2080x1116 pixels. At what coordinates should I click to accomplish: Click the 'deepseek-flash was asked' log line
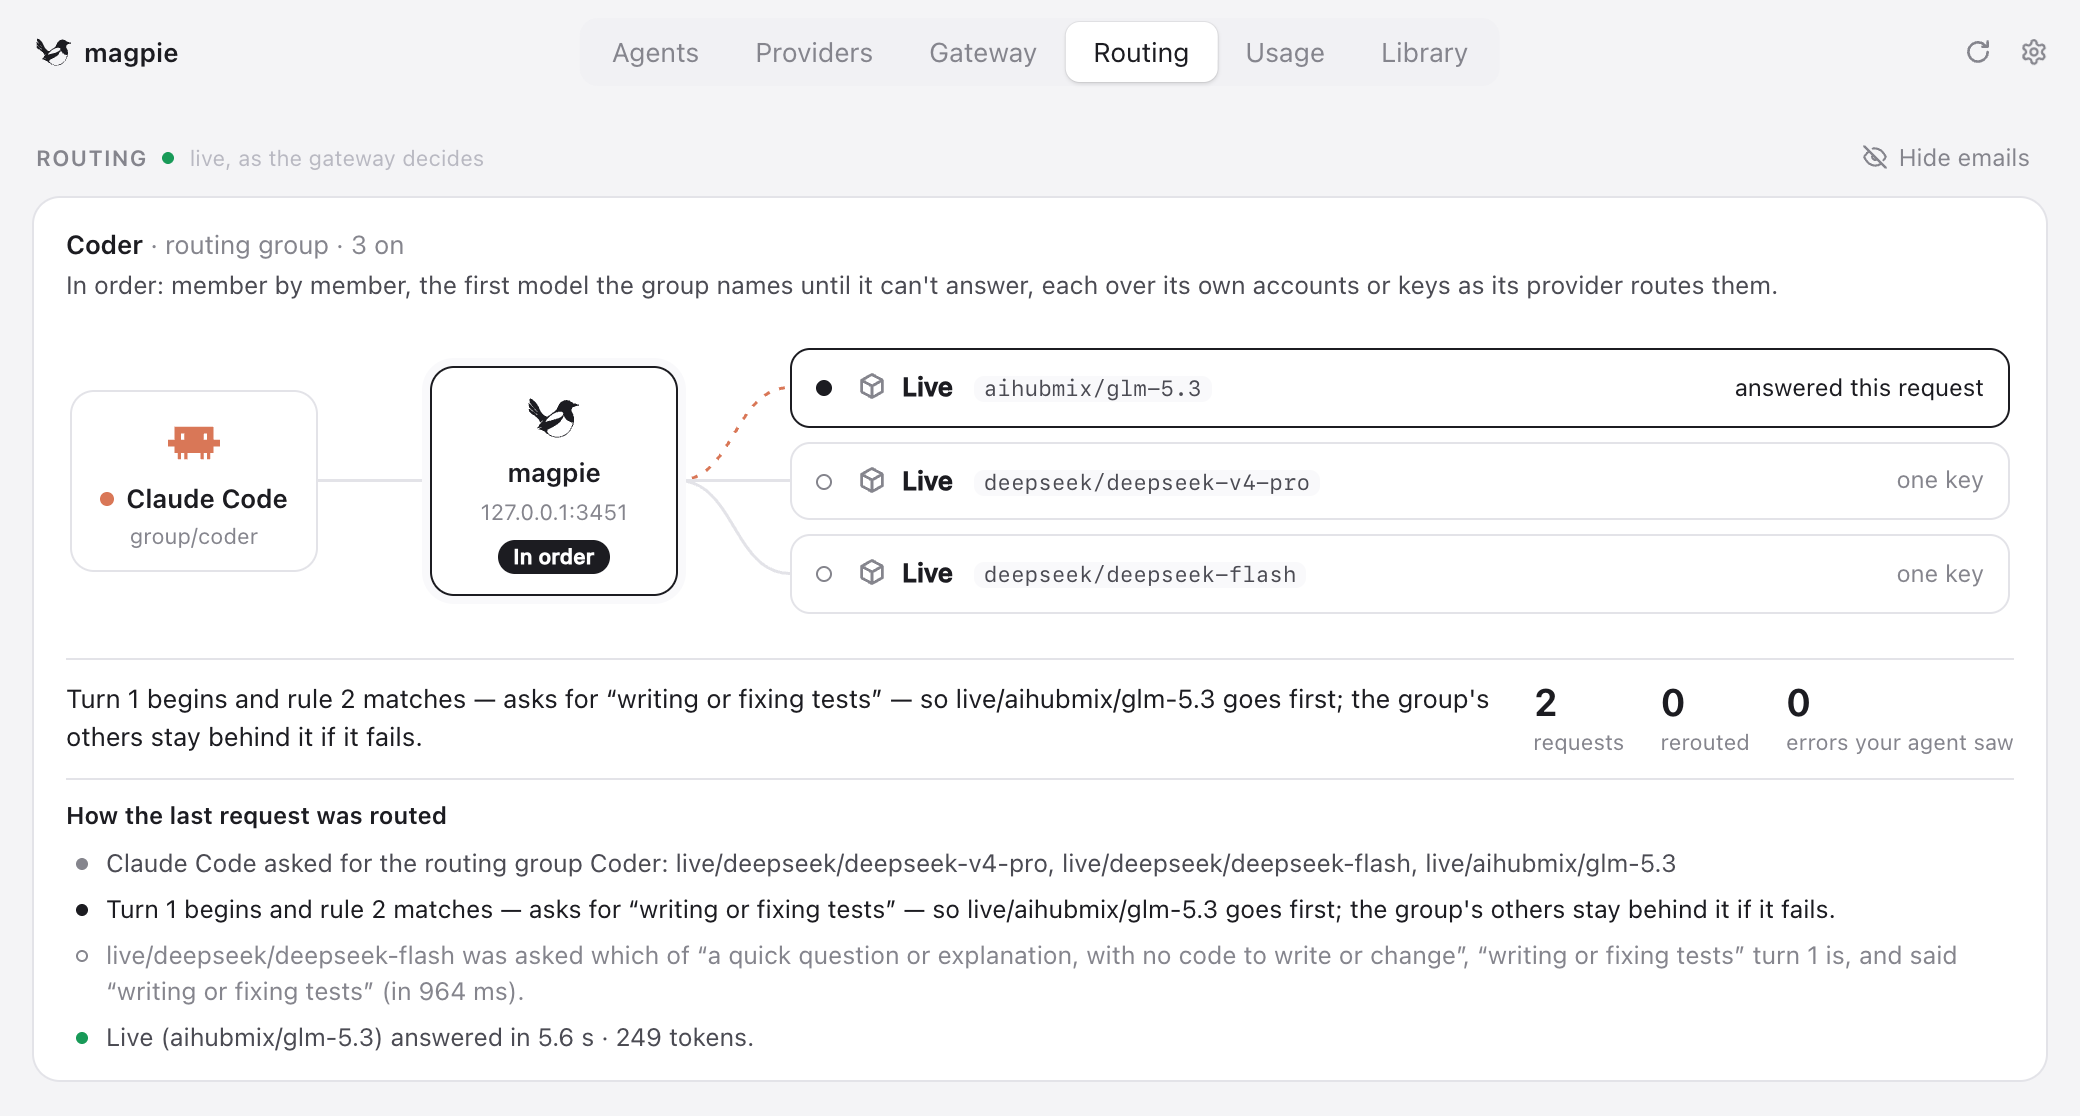(x=1031, y=973)
